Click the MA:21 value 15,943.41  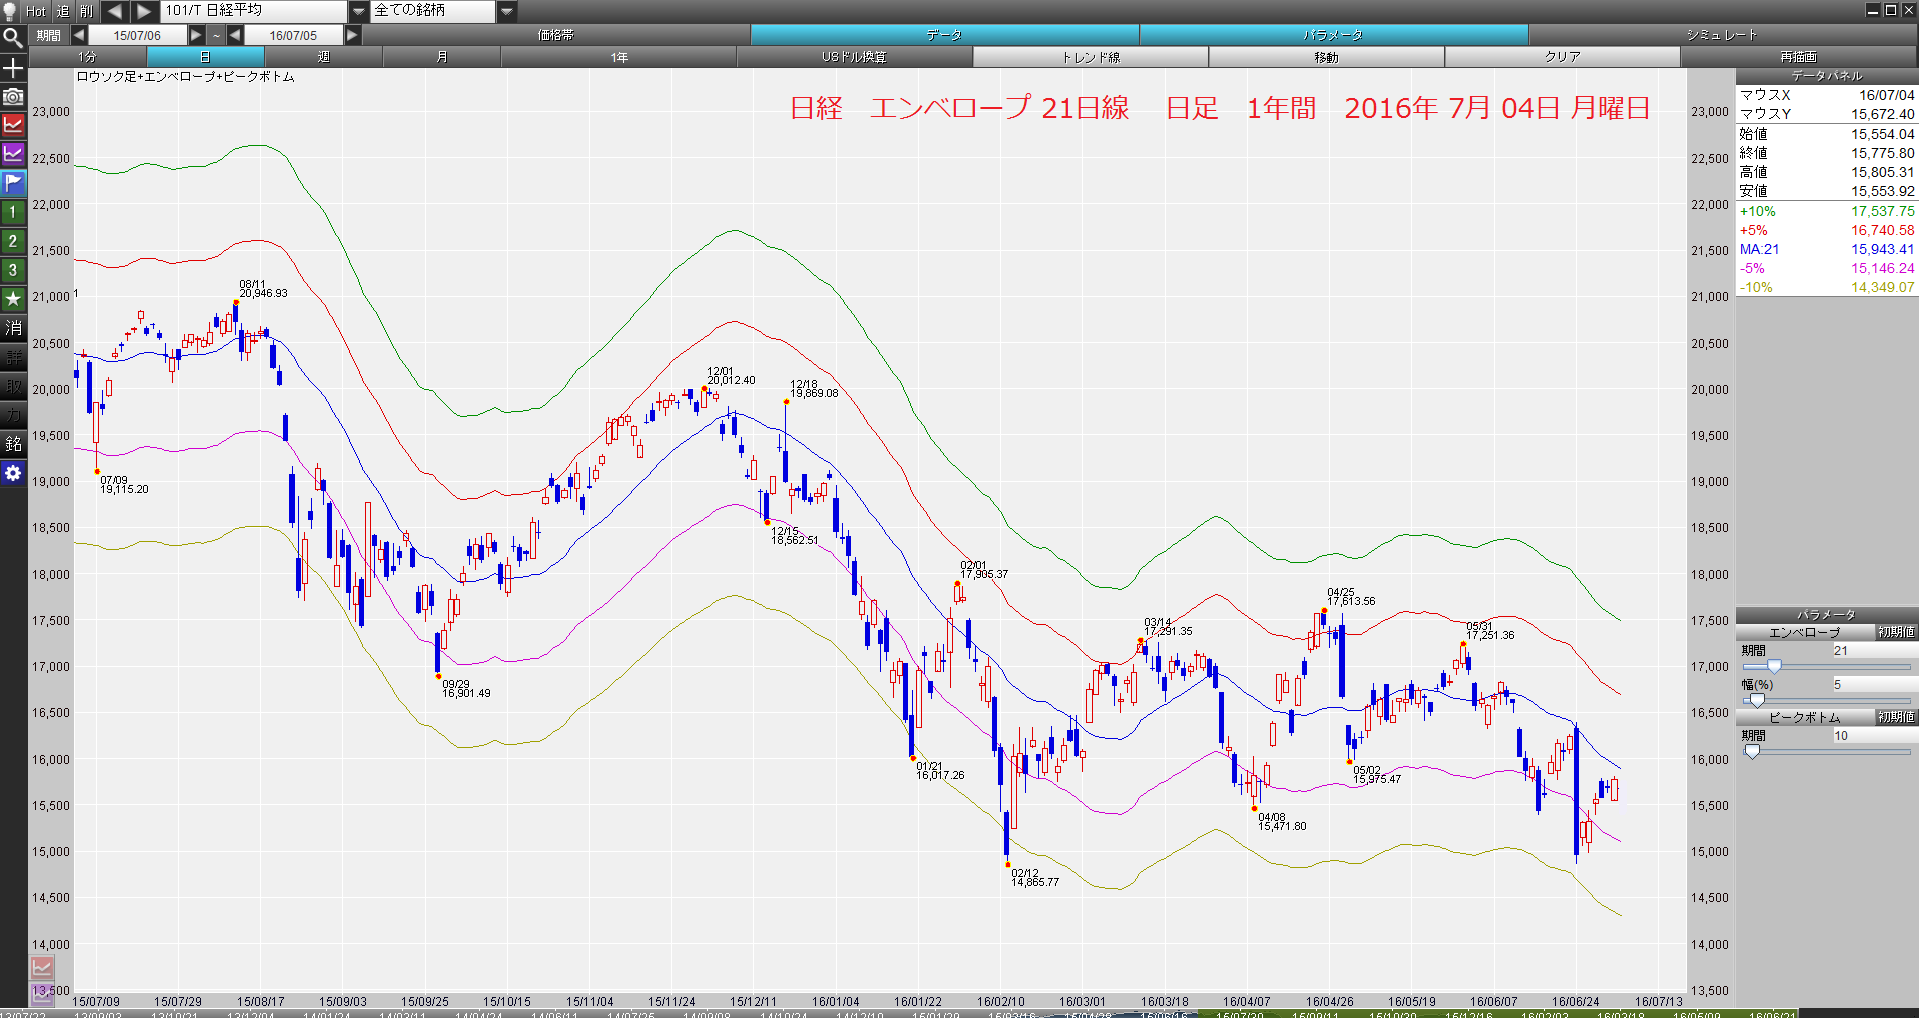[x=1882, y=249]
